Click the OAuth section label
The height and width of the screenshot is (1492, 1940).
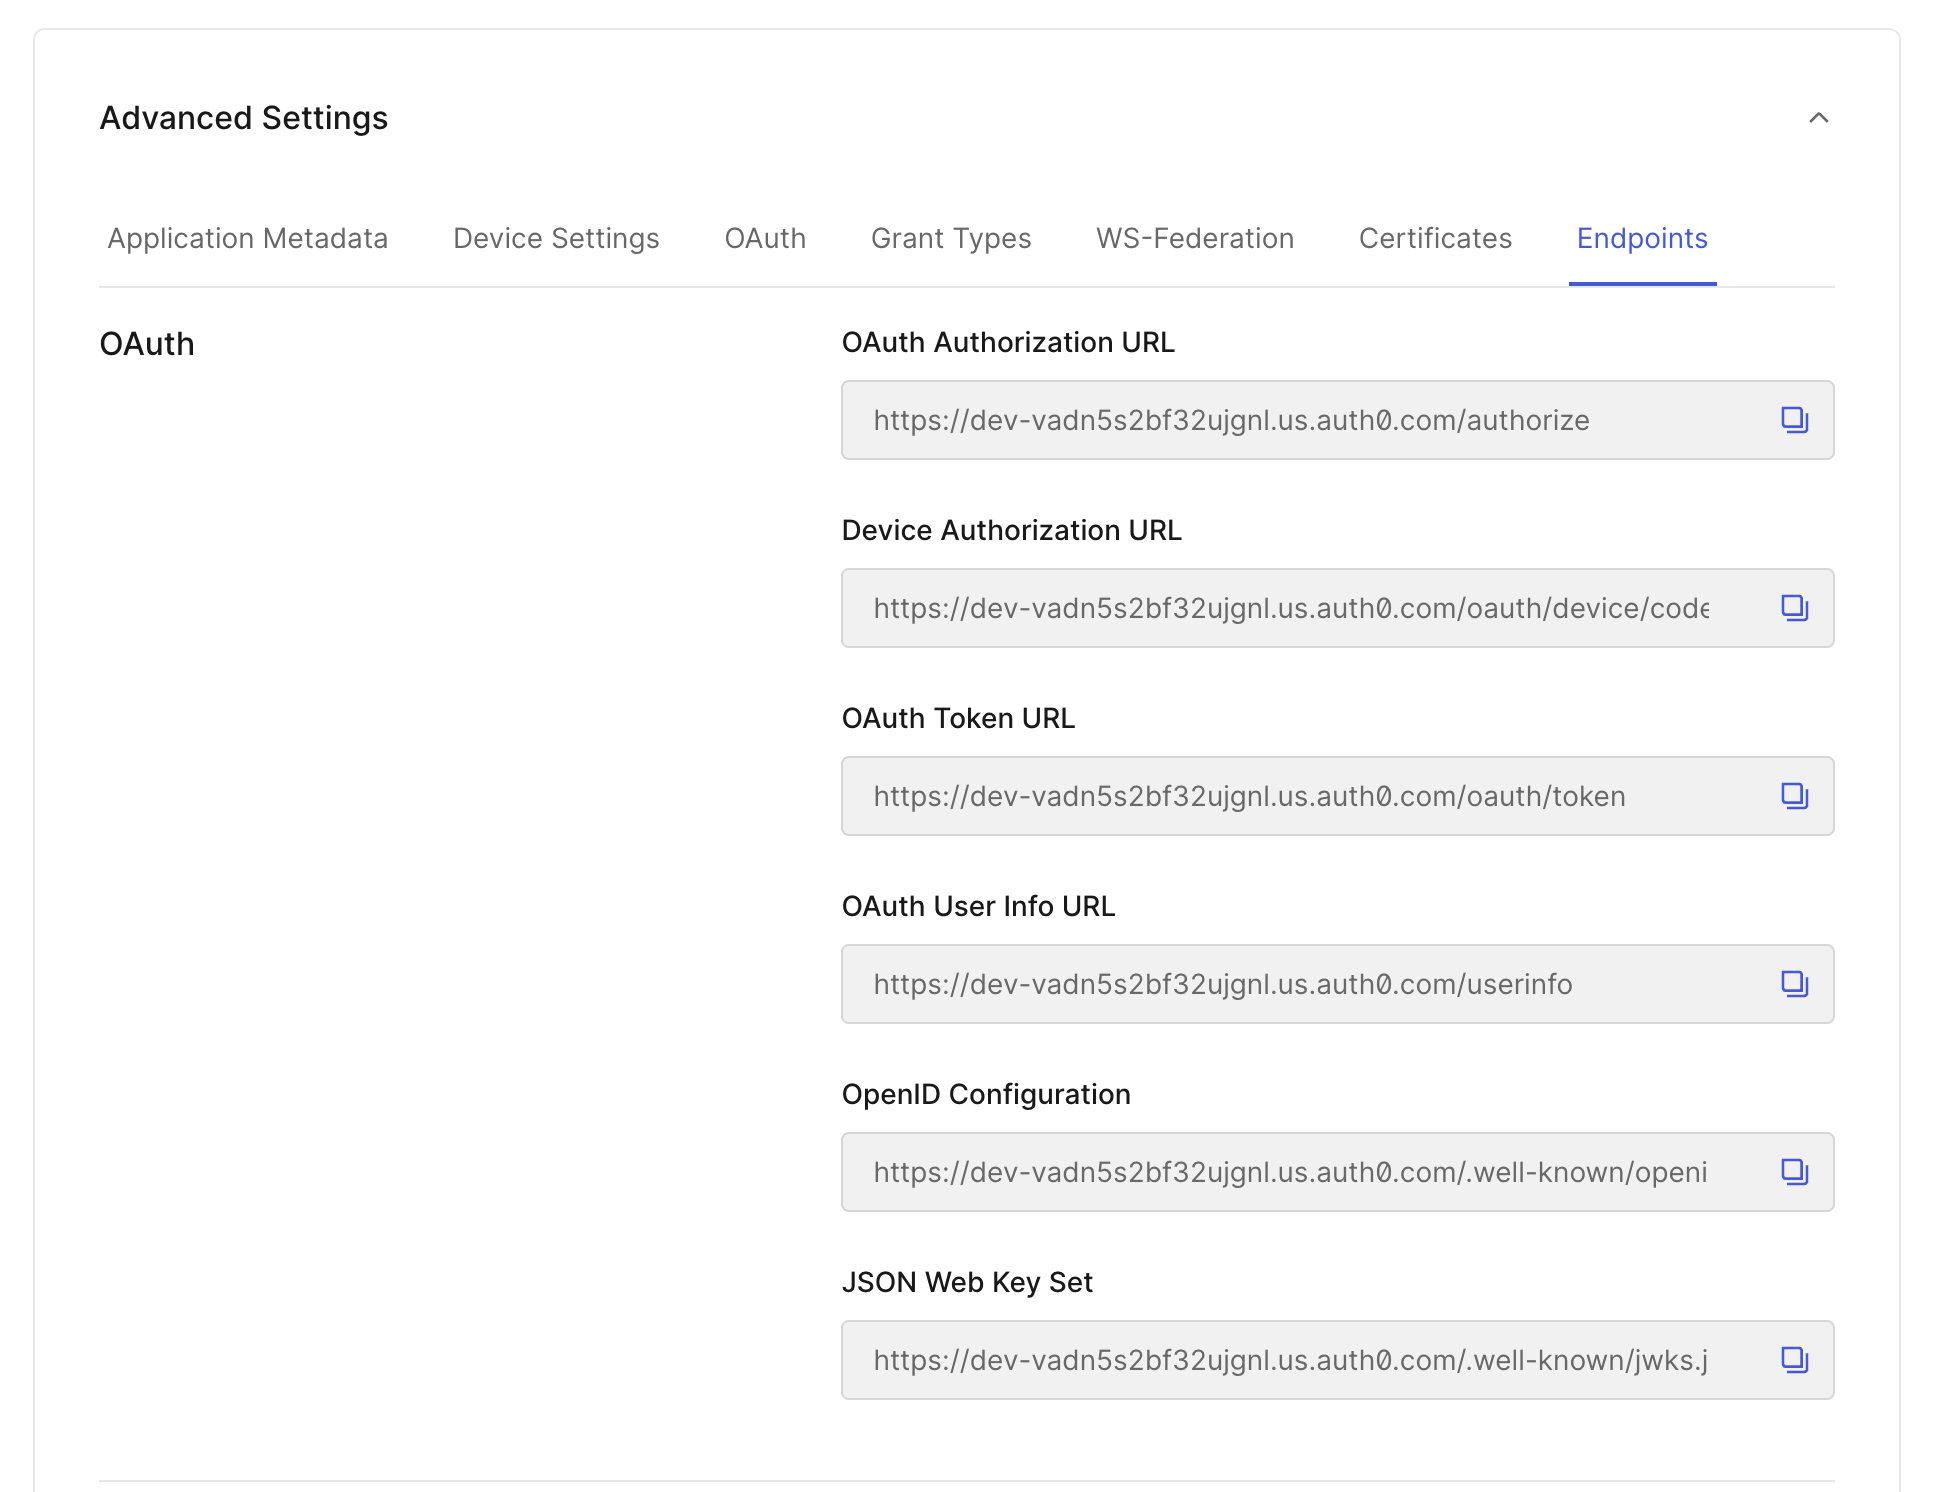[x=147, y=343]
